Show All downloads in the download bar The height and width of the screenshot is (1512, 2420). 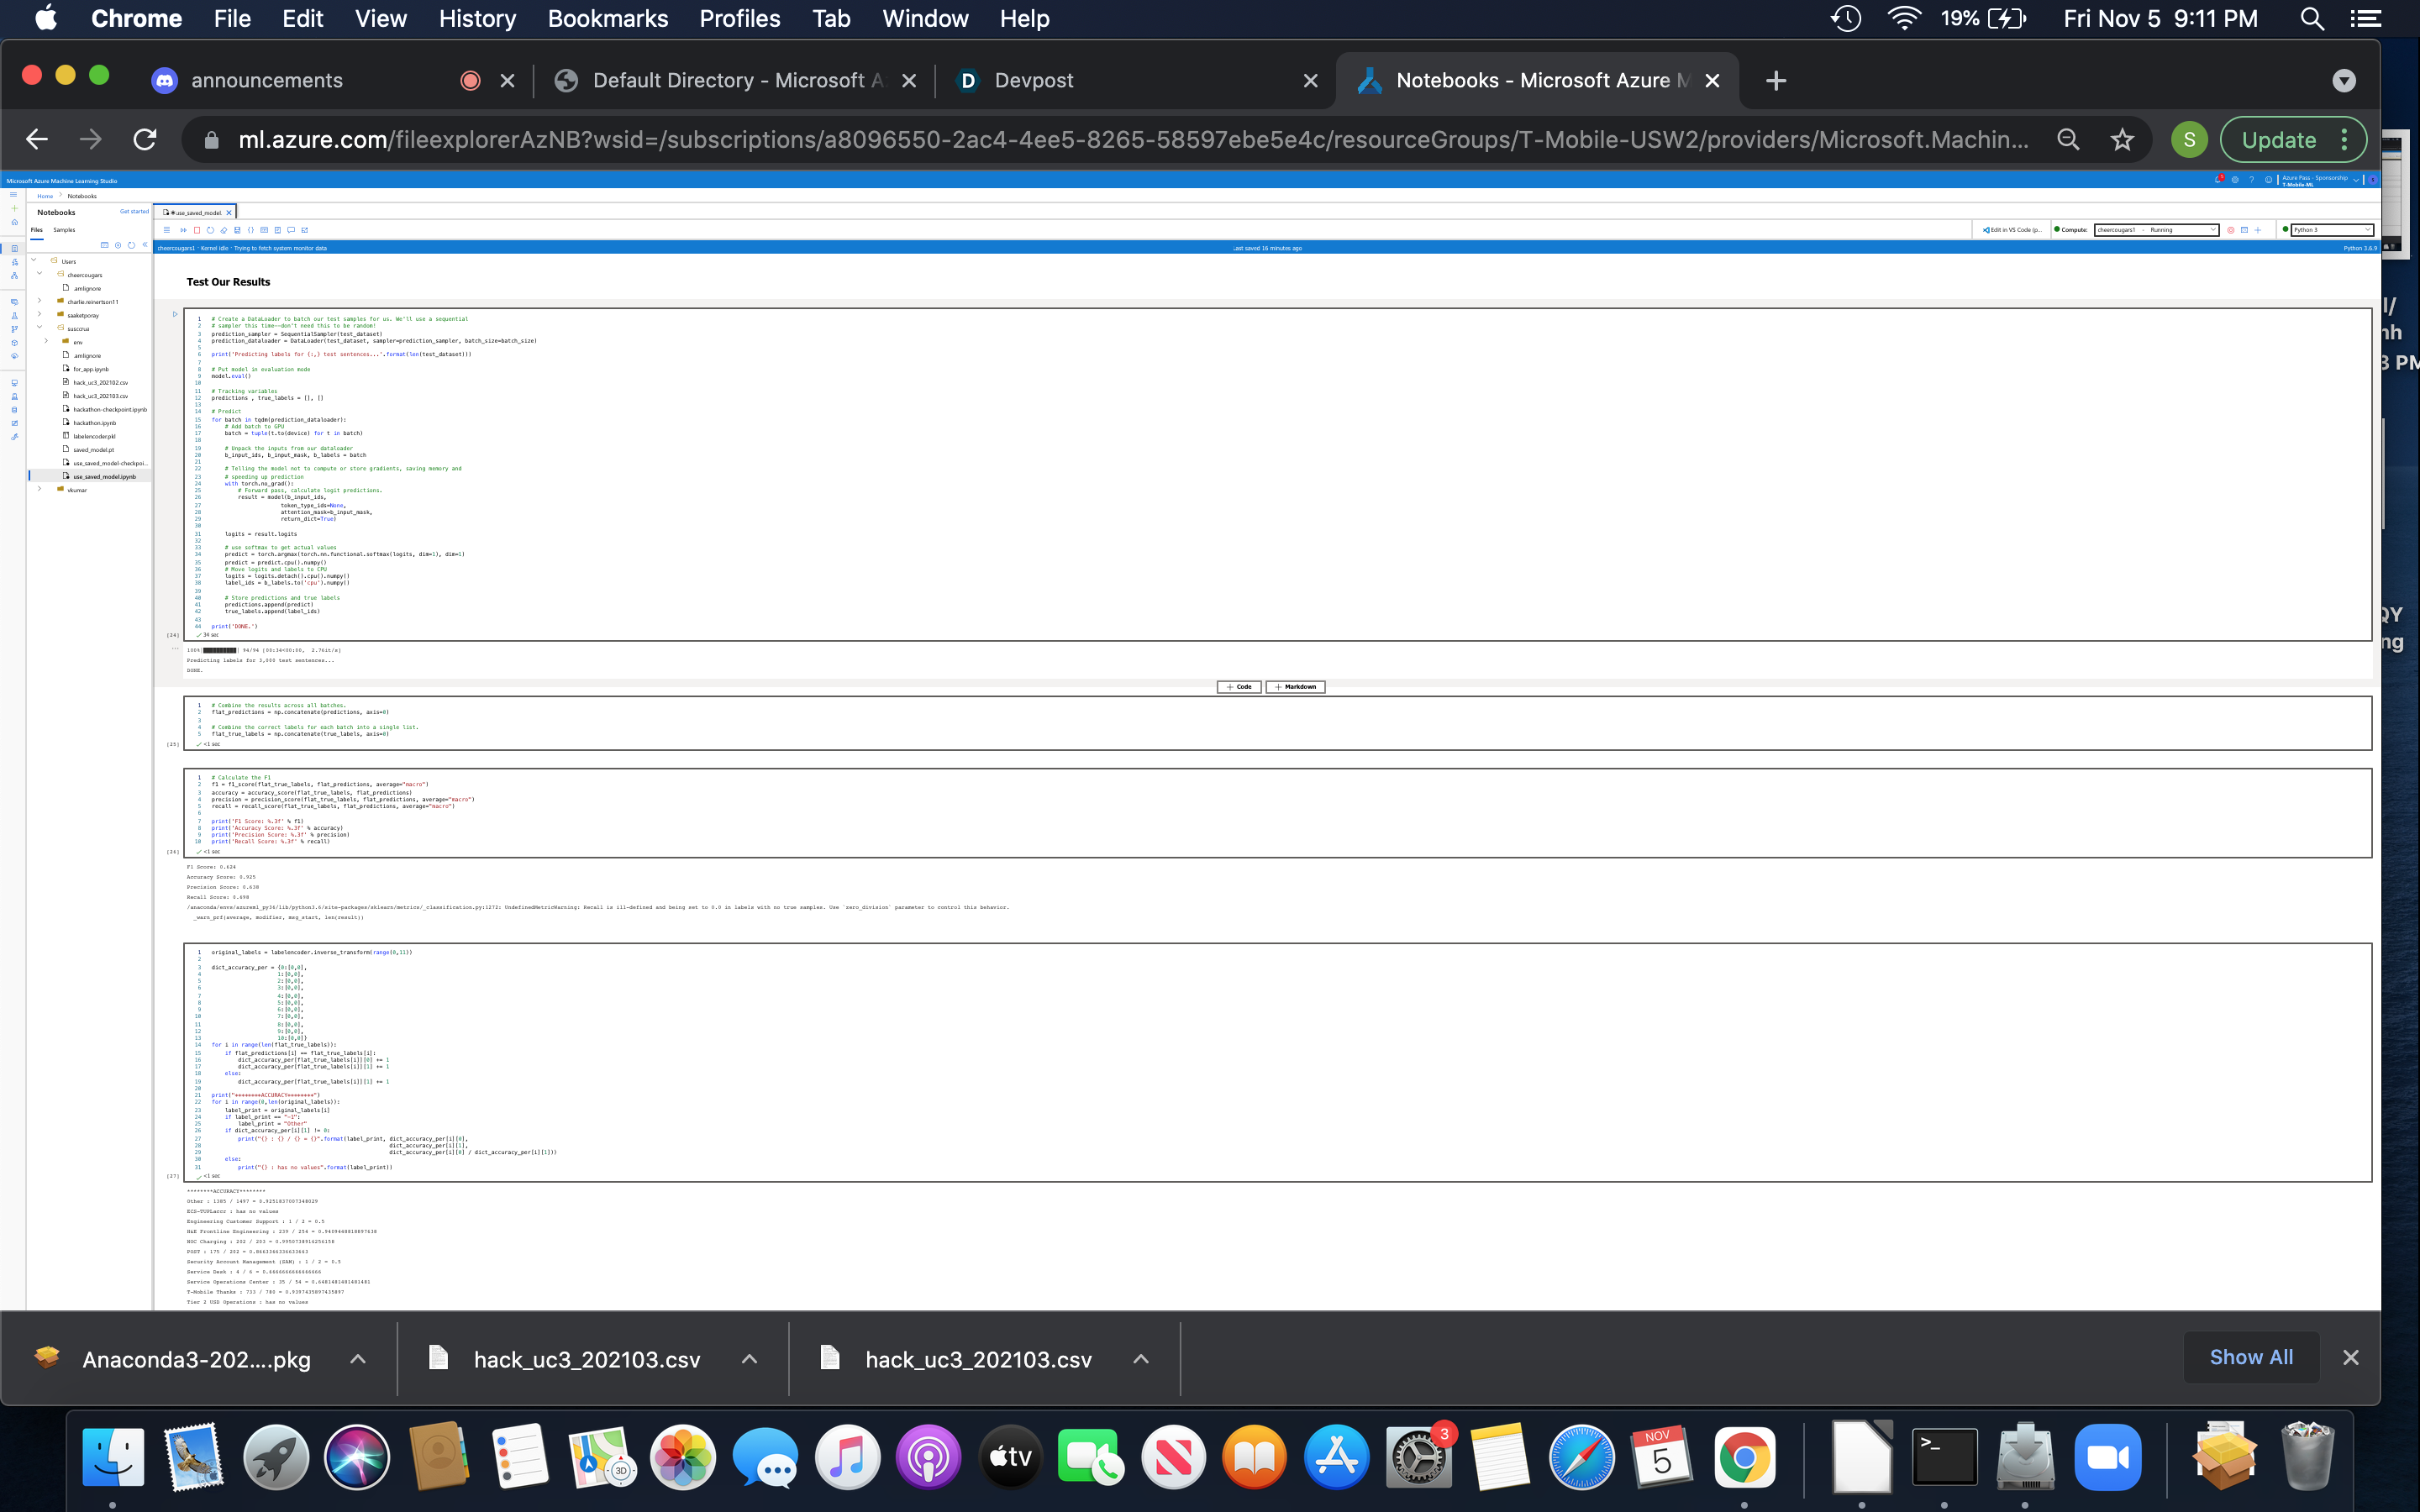tap(2250, 1356)
